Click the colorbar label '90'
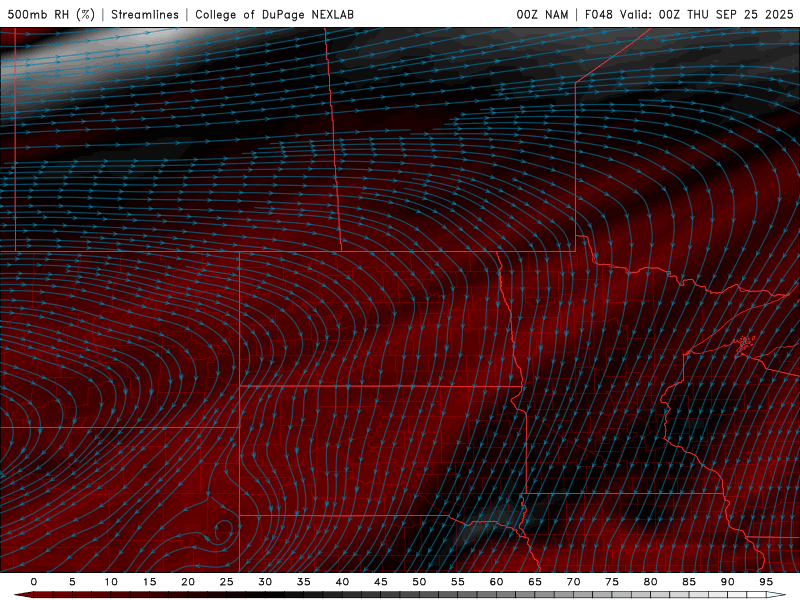The image size is (800, 600). tap(727, 582)
